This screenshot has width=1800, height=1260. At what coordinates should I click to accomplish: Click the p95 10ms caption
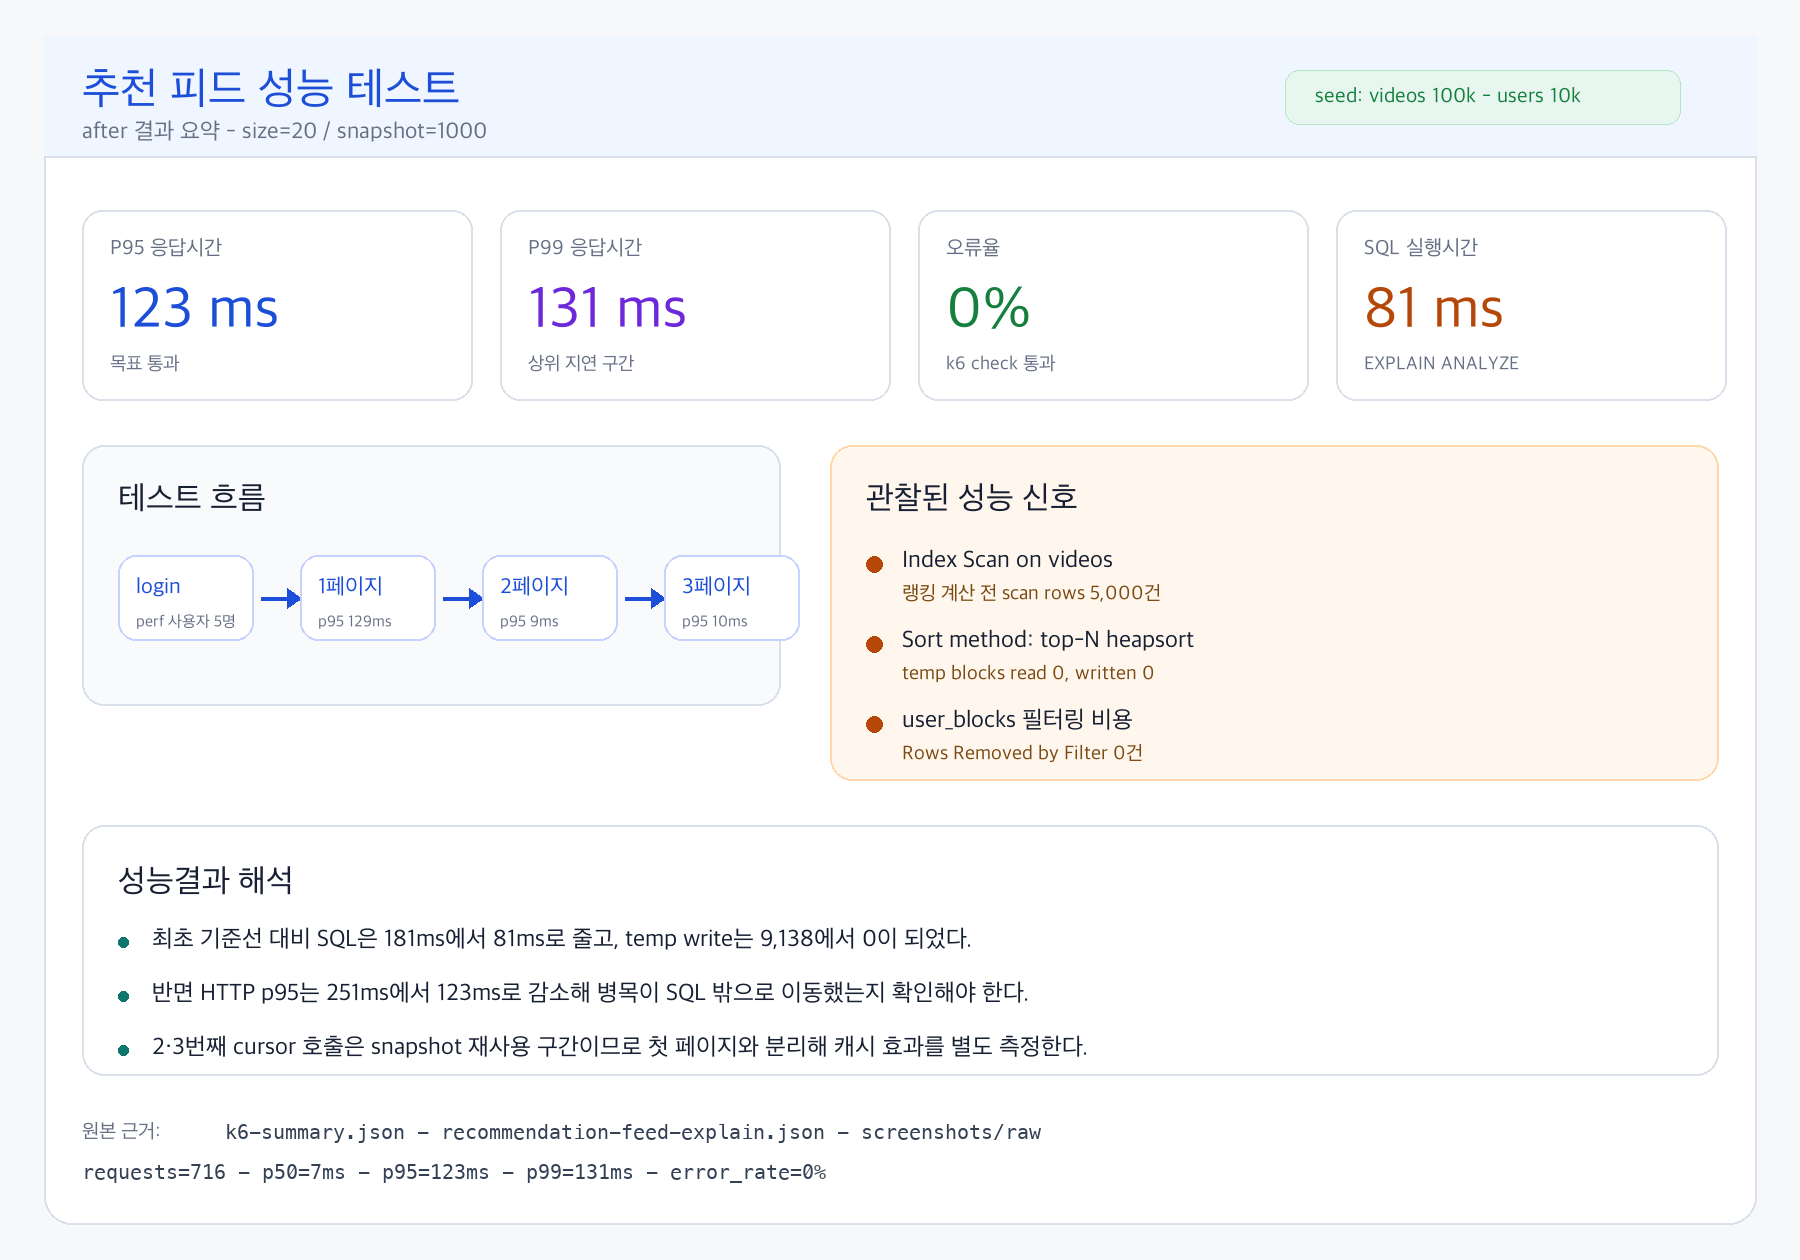coord(714,621)
